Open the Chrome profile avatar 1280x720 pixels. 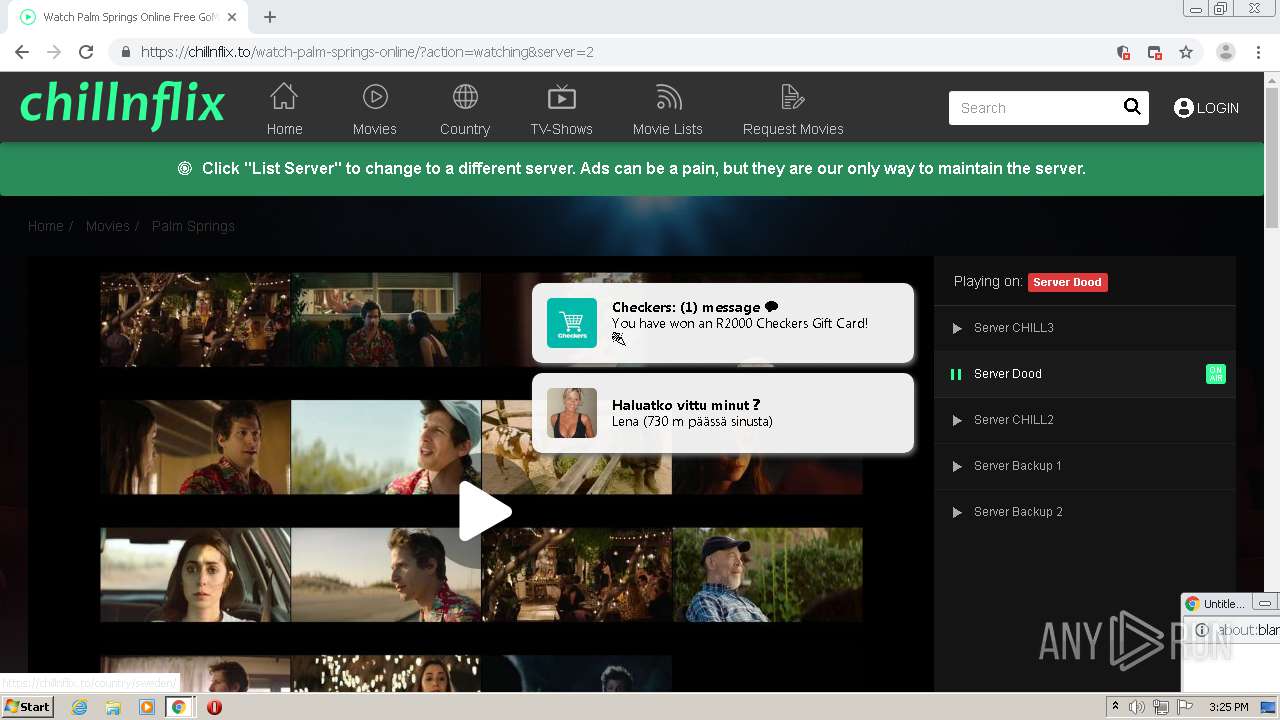(x=1225, y=52)
